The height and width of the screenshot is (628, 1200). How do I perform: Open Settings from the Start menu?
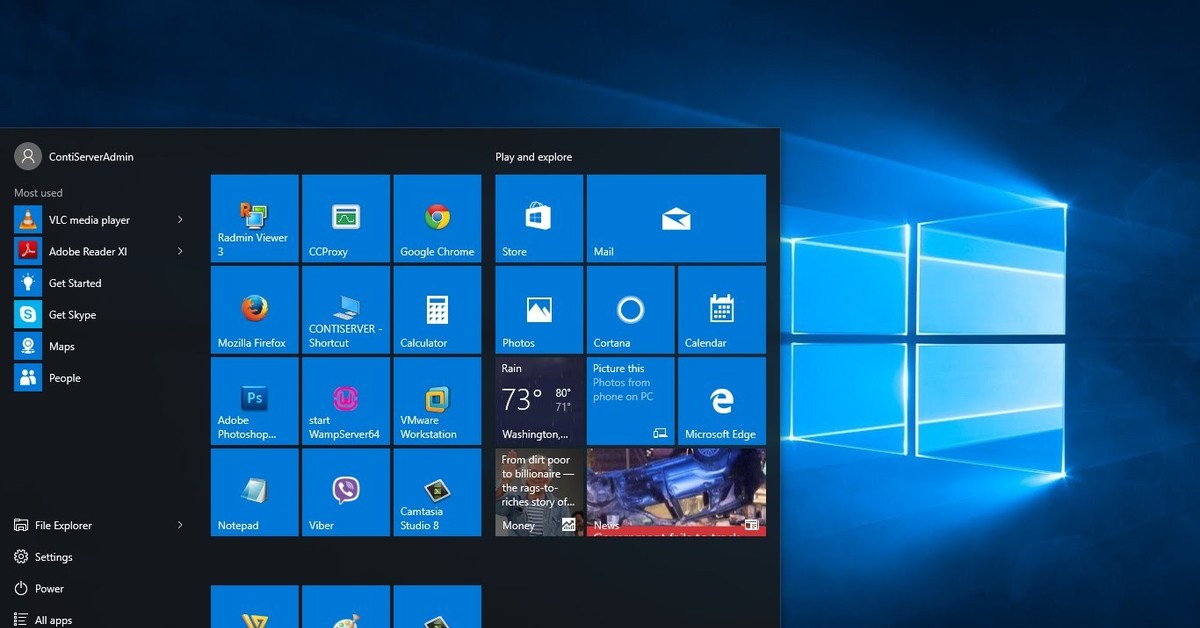(53, 557)
